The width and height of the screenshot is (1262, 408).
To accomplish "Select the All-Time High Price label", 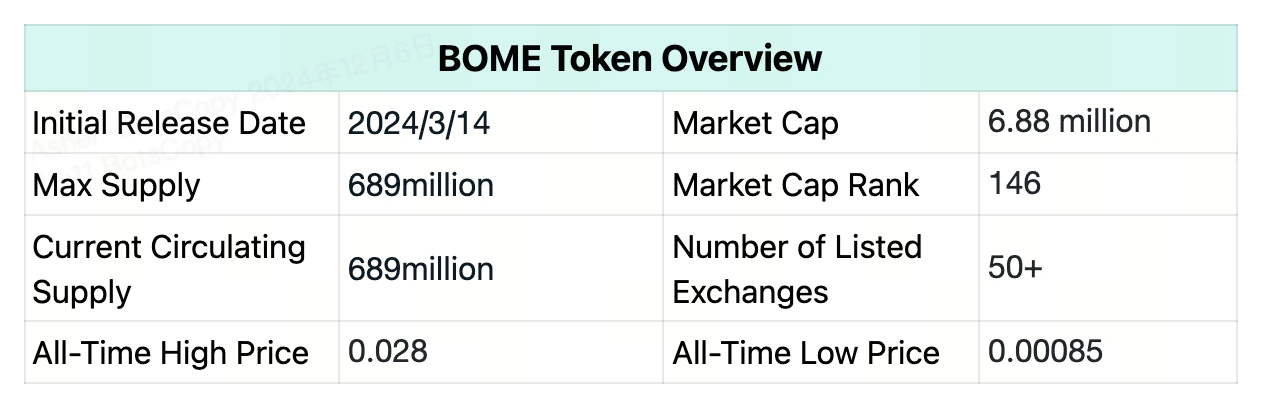I will click(170, 352).
